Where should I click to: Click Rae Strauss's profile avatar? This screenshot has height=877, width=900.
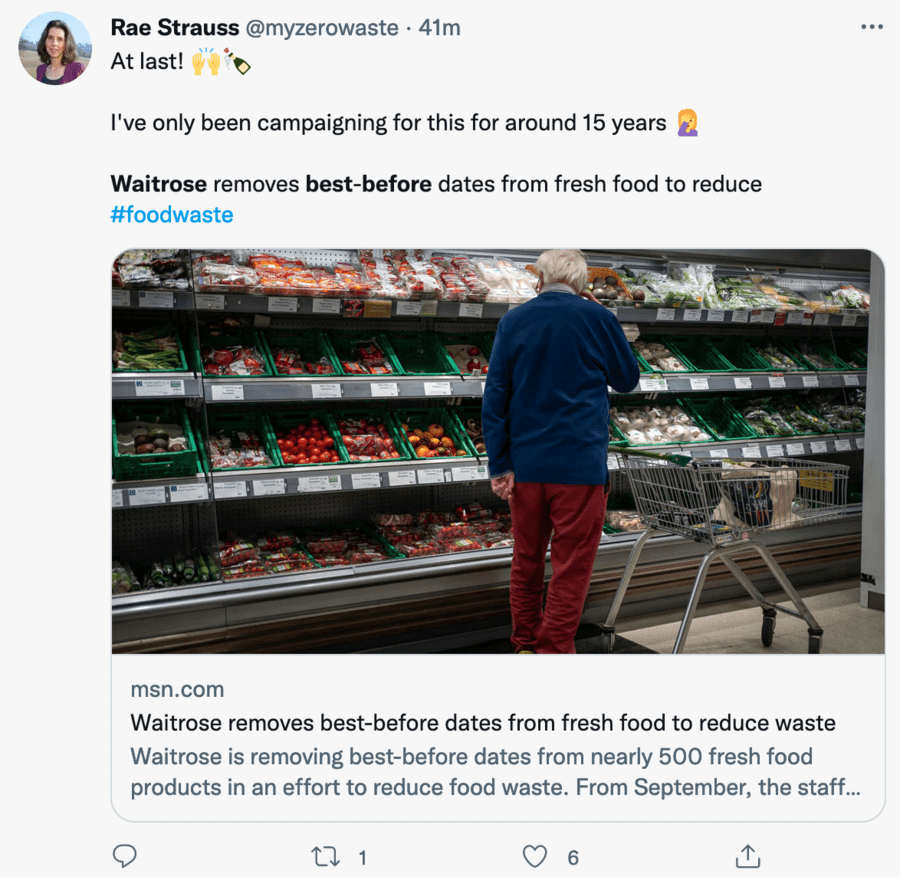click(x=55, y=48)
